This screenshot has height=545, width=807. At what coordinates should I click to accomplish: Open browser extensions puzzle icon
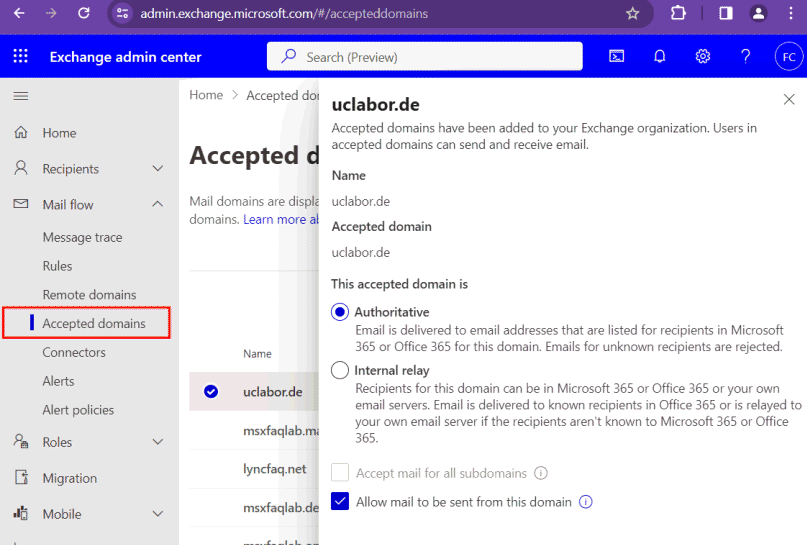pyautogui.click(x=678, y=13)
